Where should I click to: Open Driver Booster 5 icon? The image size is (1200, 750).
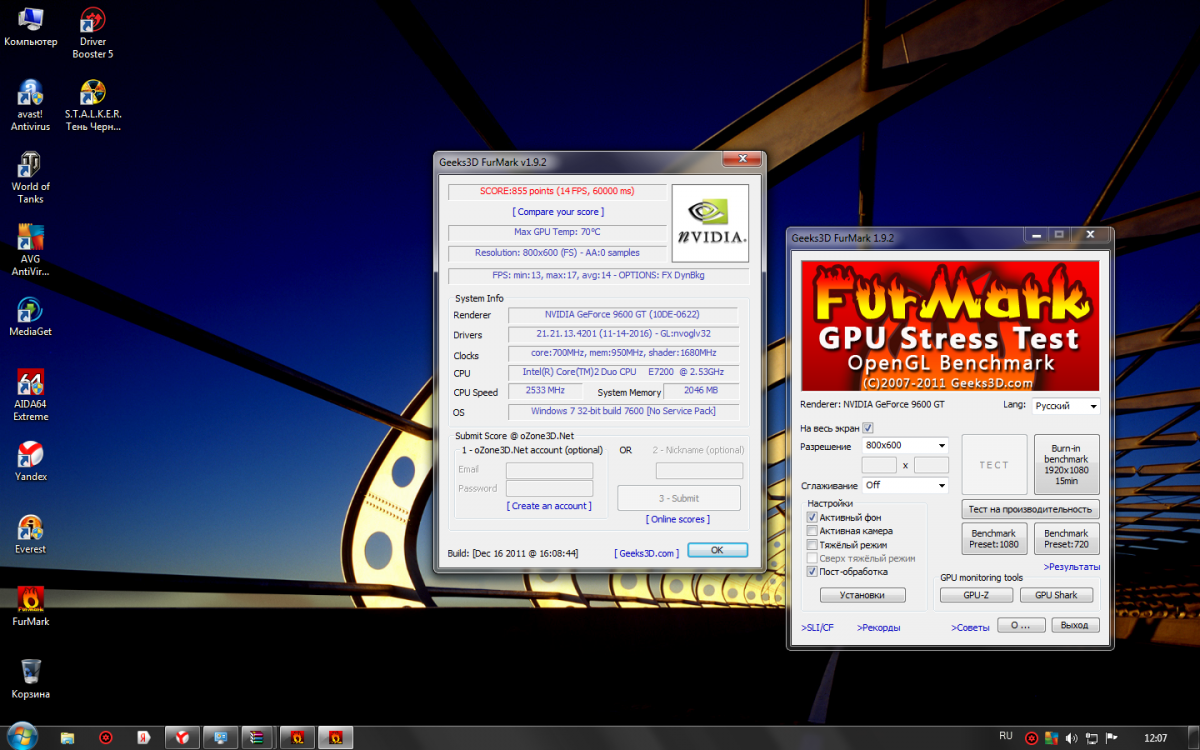[92, 22]
